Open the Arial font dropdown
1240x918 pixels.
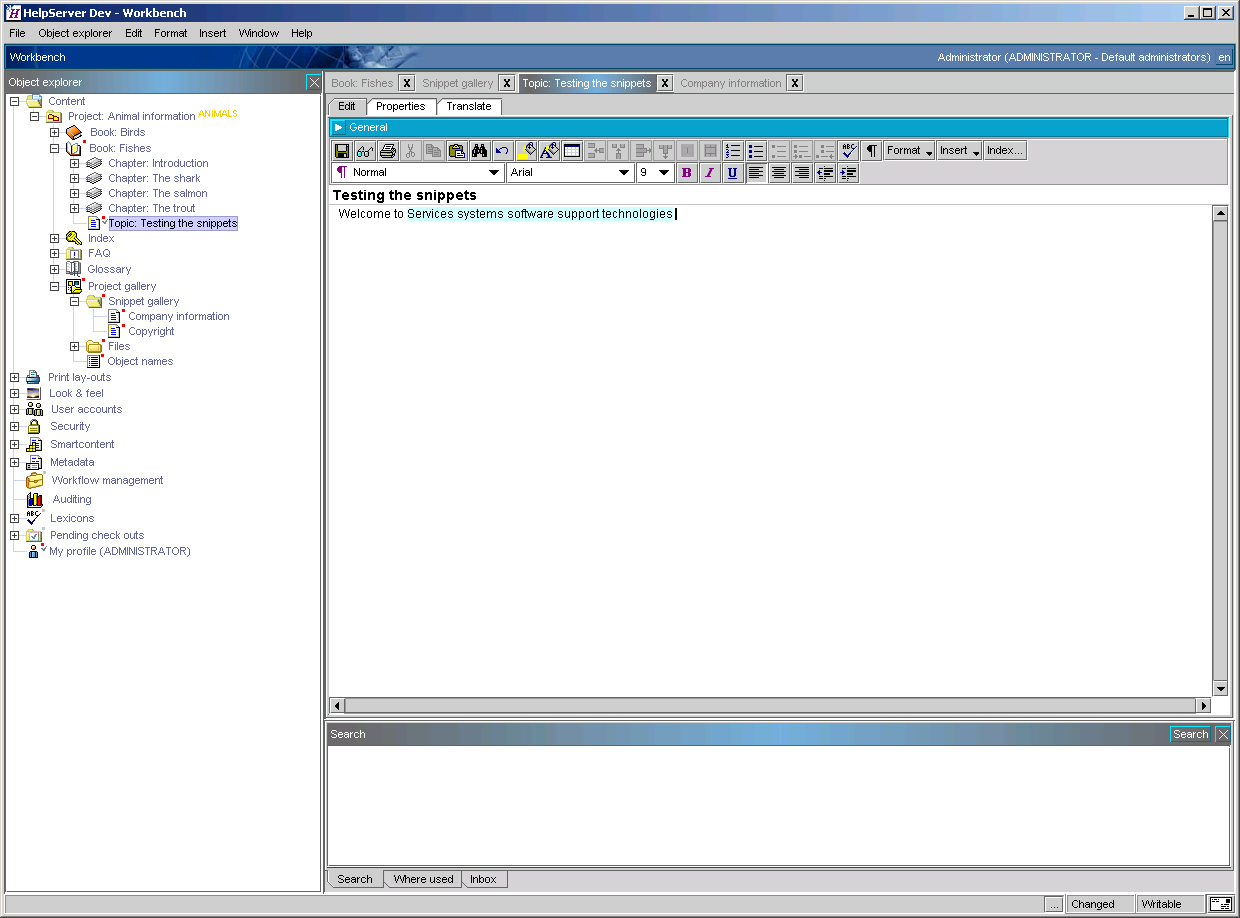571,173
